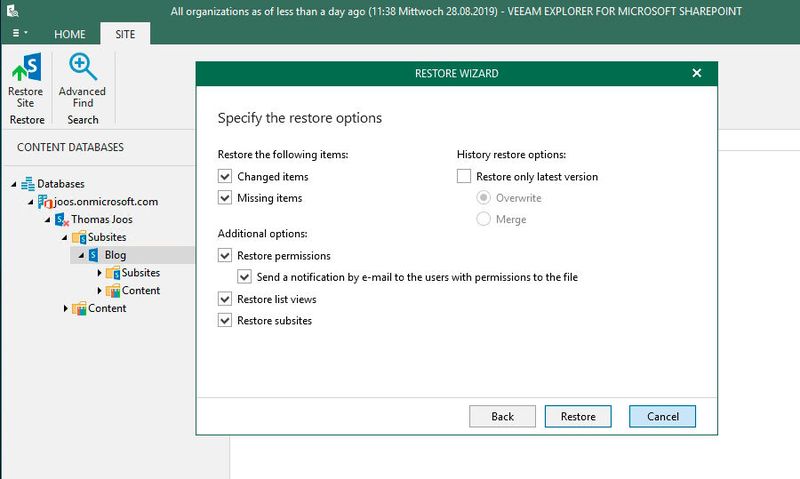Cancel the Restore Wizard
Viewport: 800px width, 479px height.
(x=662, y=416)
